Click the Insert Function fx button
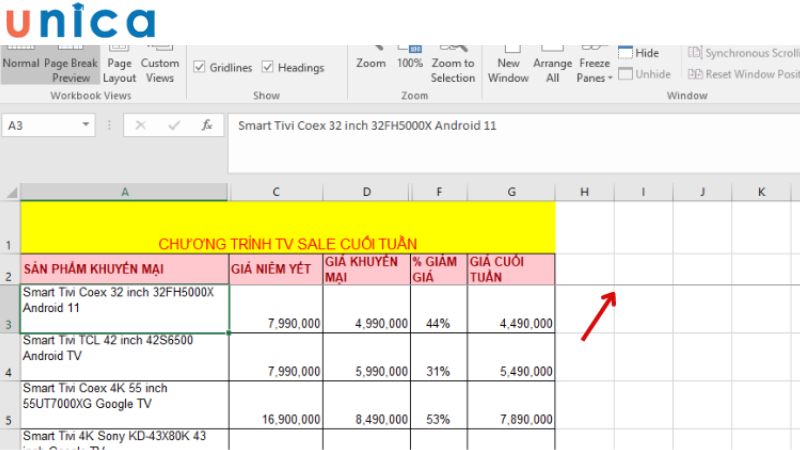Image resolution: width=800 pixels, height=450 pixels. pos(207,126)
